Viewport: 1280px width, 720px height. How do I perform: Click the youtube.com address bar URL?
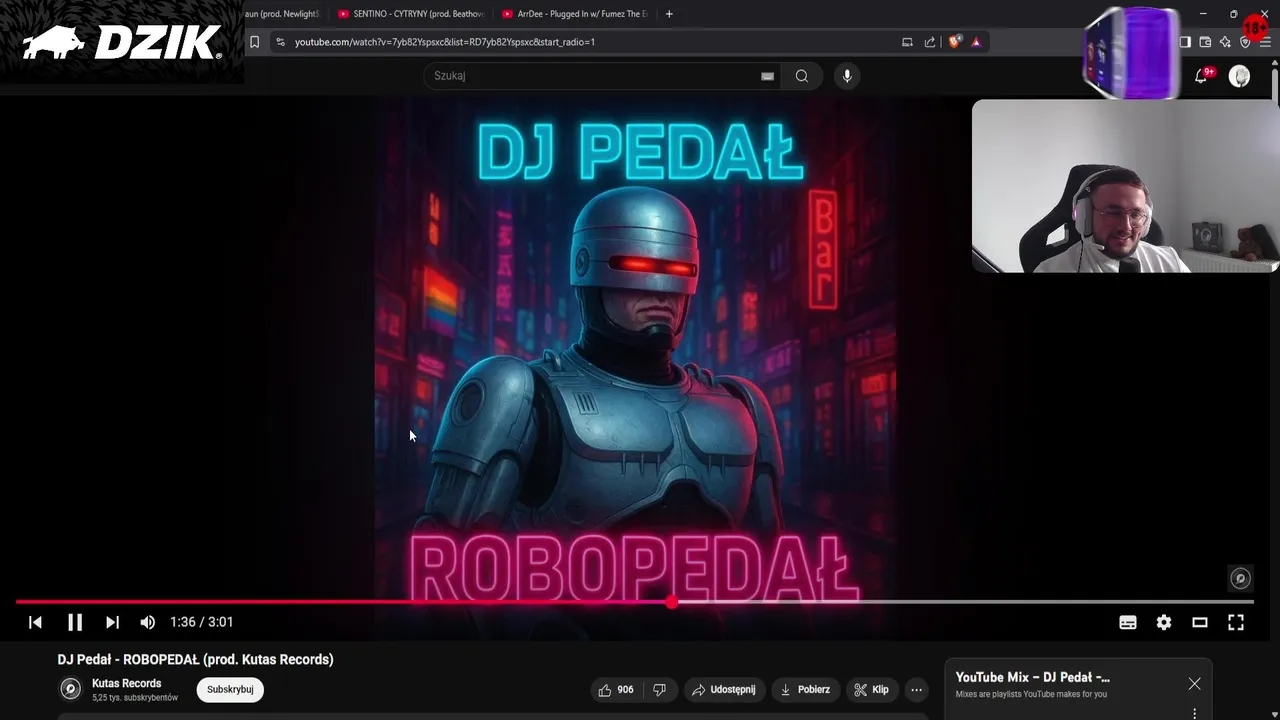pos(445,42)
